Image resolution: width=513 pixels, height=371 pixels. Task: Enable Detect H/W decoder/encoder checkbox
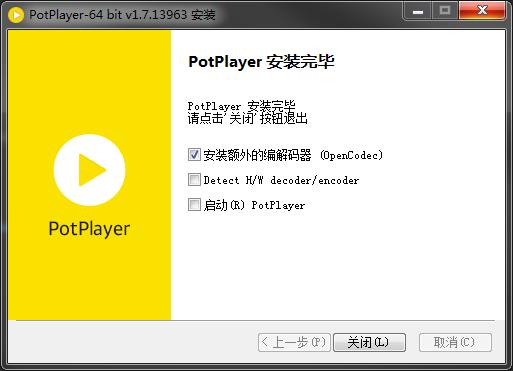point(194,180)
